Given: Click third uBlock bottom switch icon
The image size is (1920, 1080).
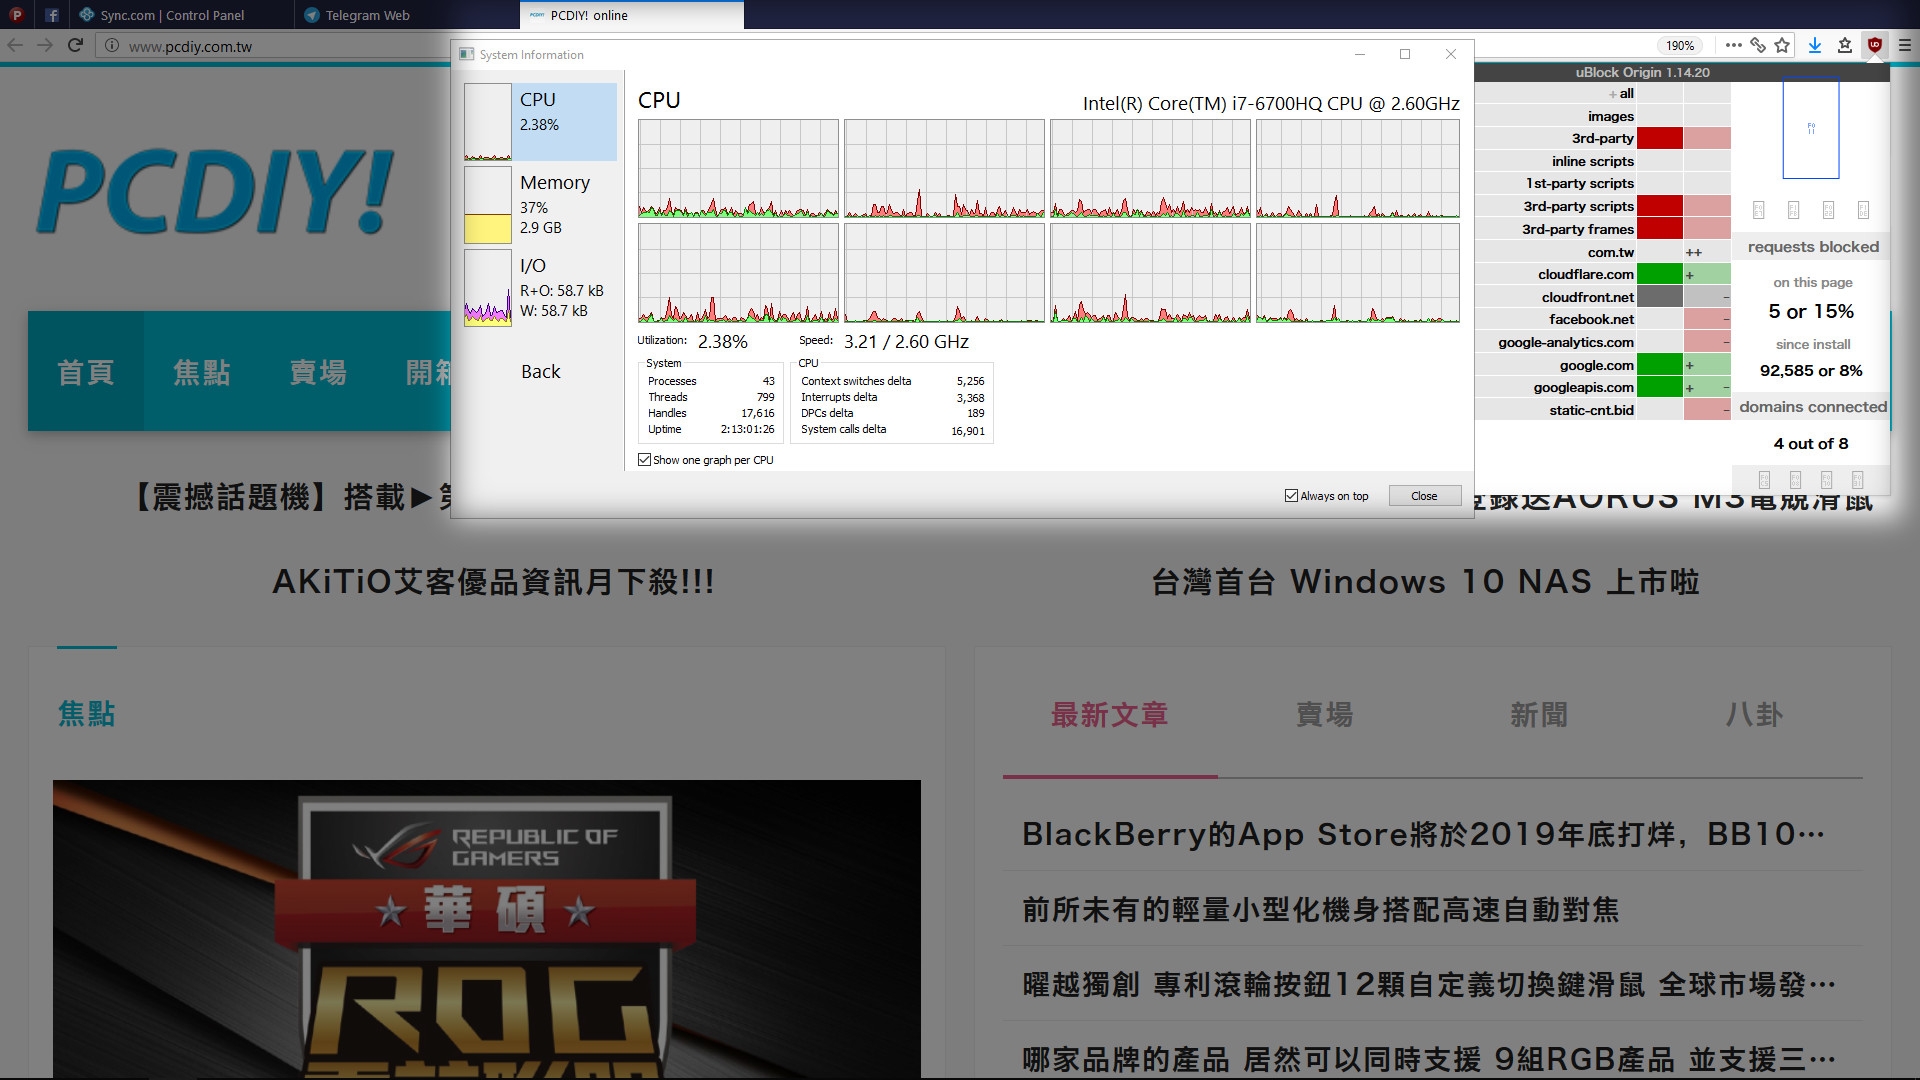Looking at the screenshot, I should click(x=1826, y=480).
